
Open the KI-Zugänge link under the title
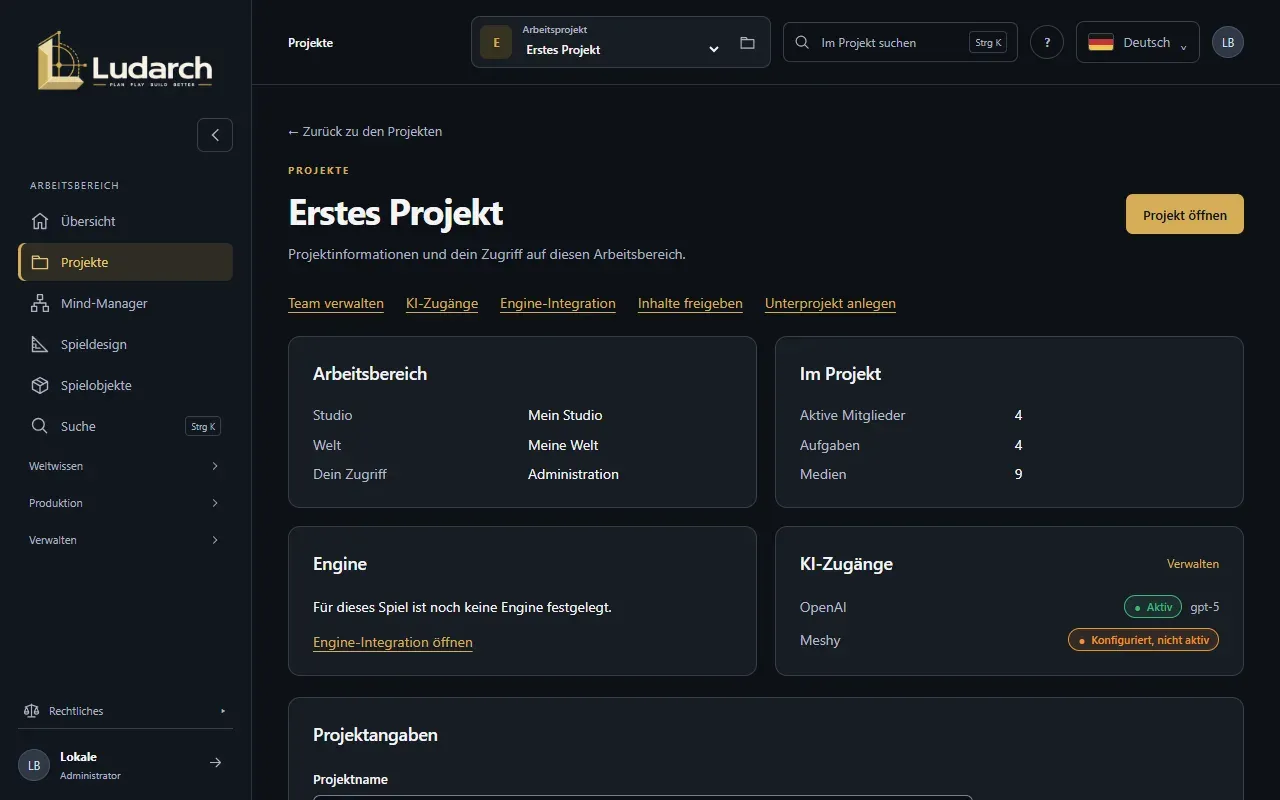pos(442,303)
